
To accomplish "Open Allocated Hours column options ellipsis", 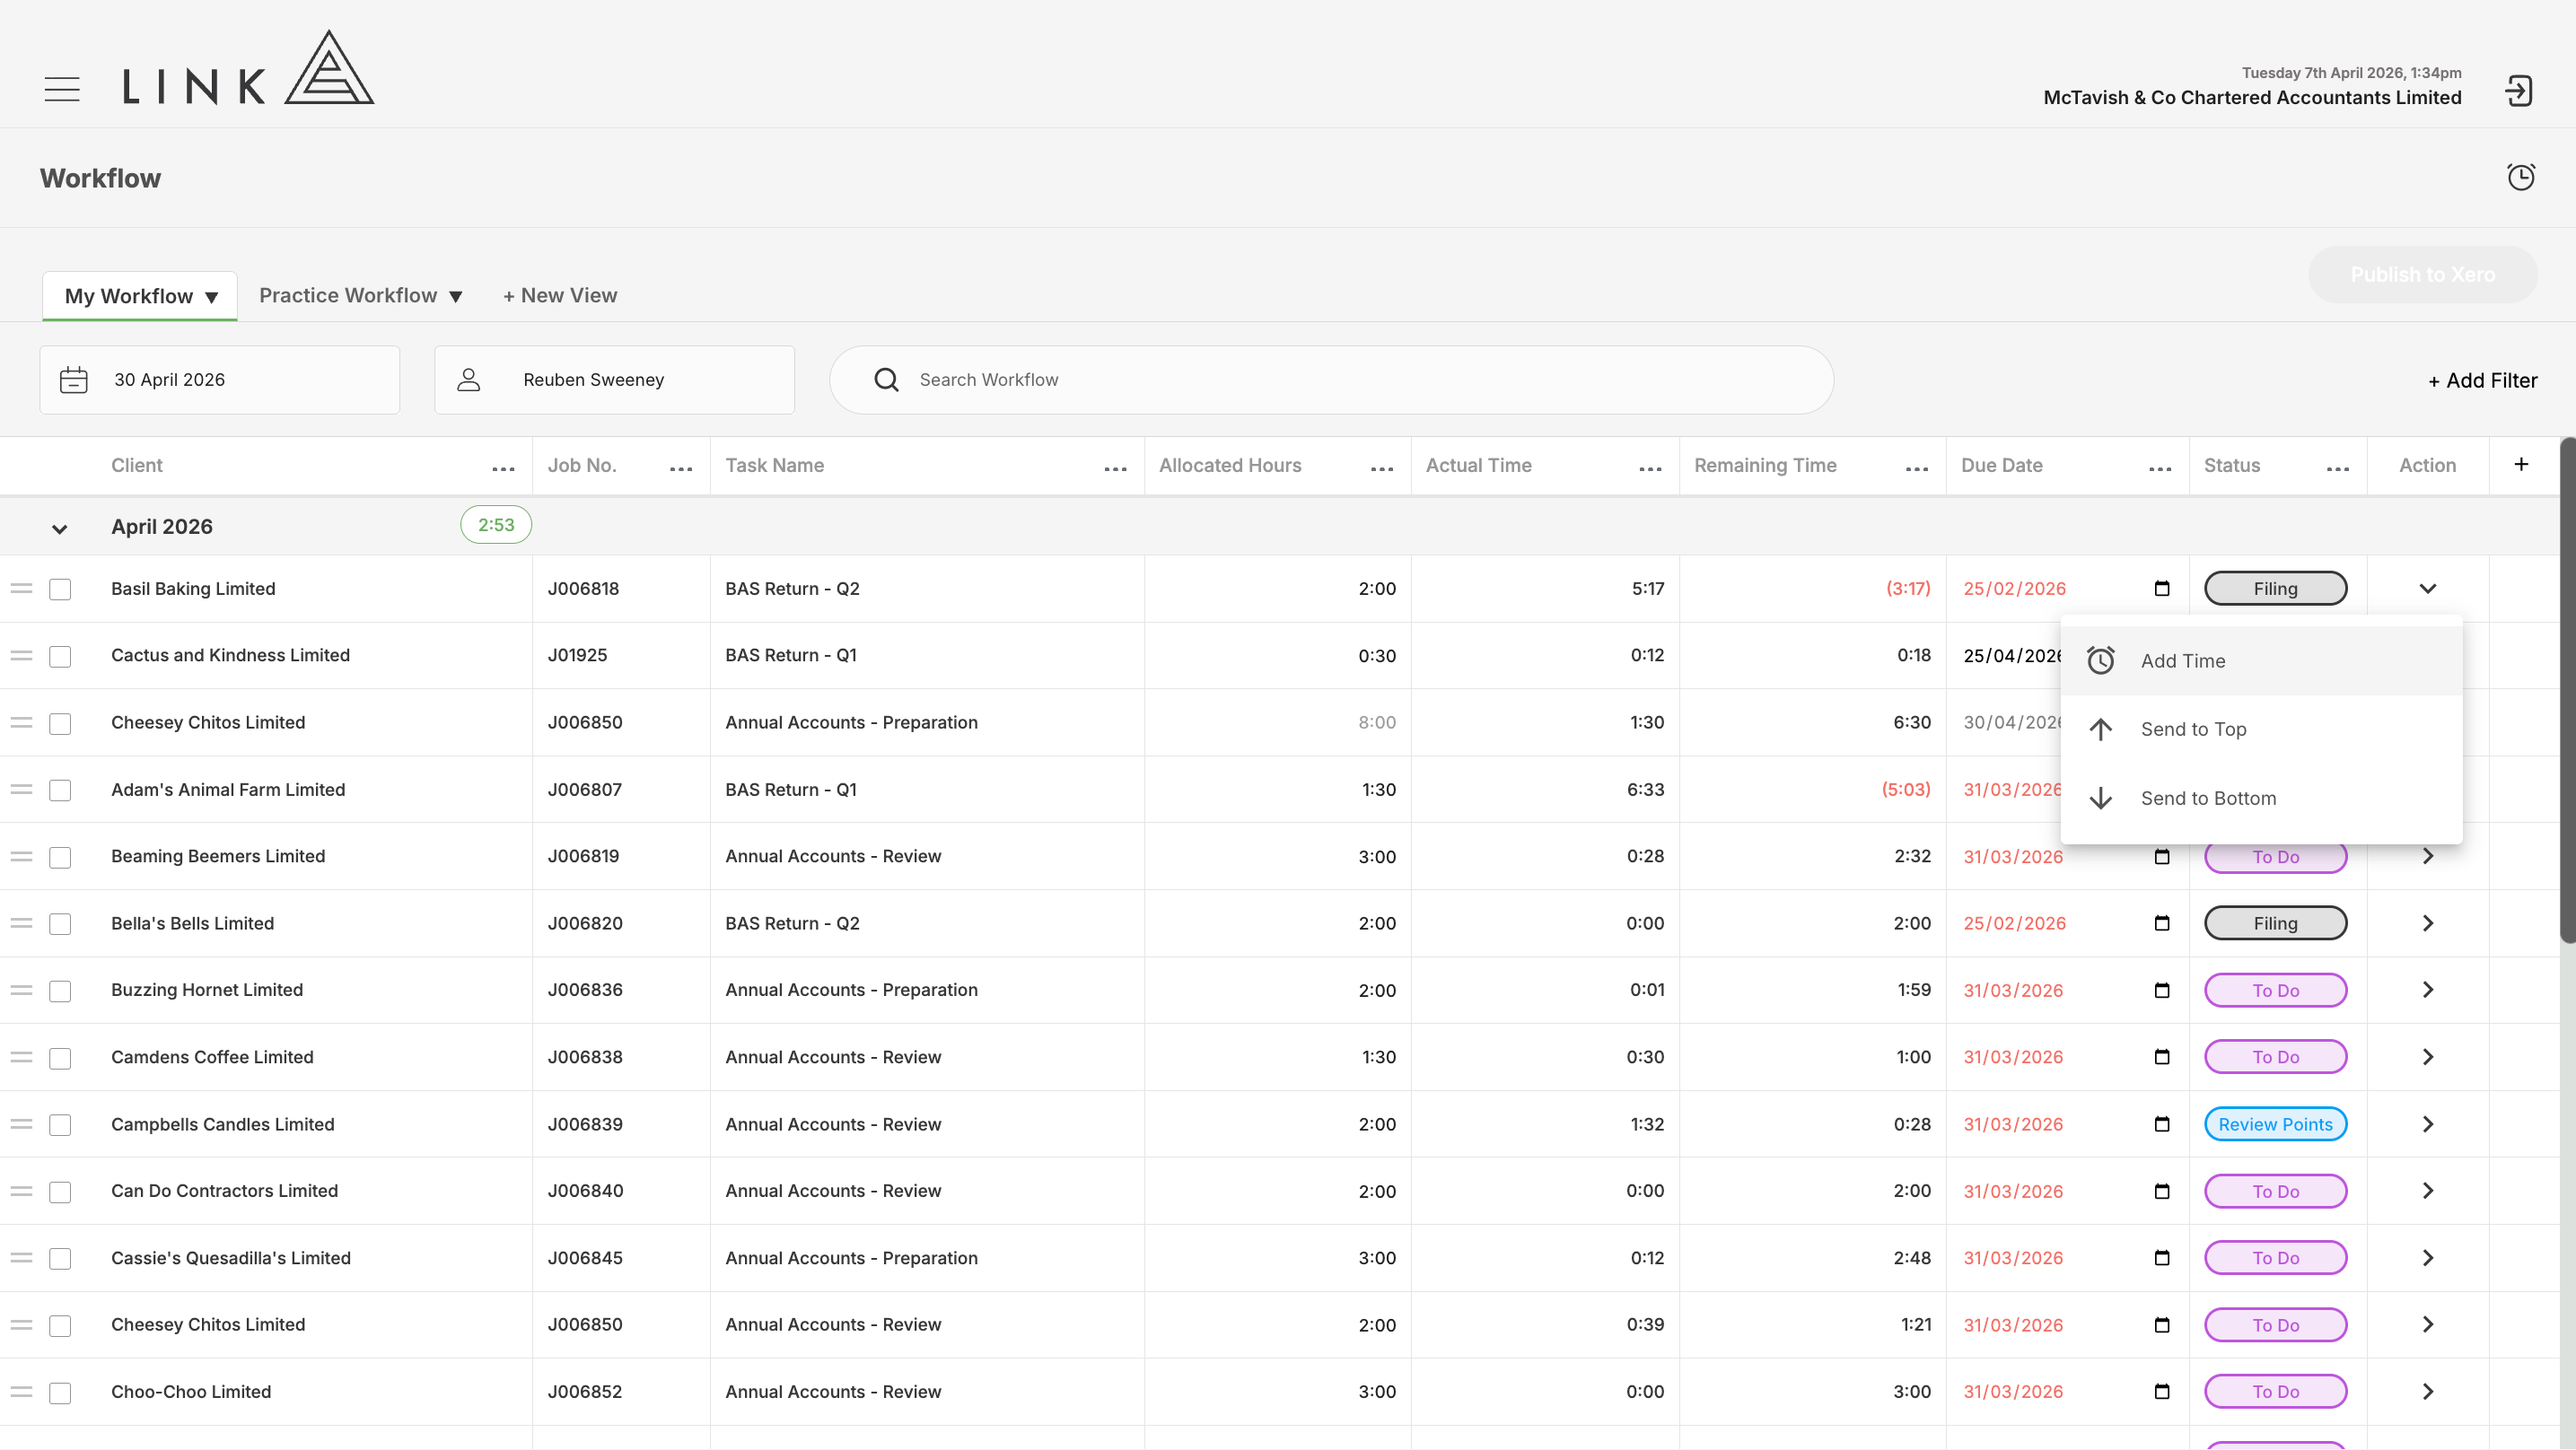I will [1382, 468].
